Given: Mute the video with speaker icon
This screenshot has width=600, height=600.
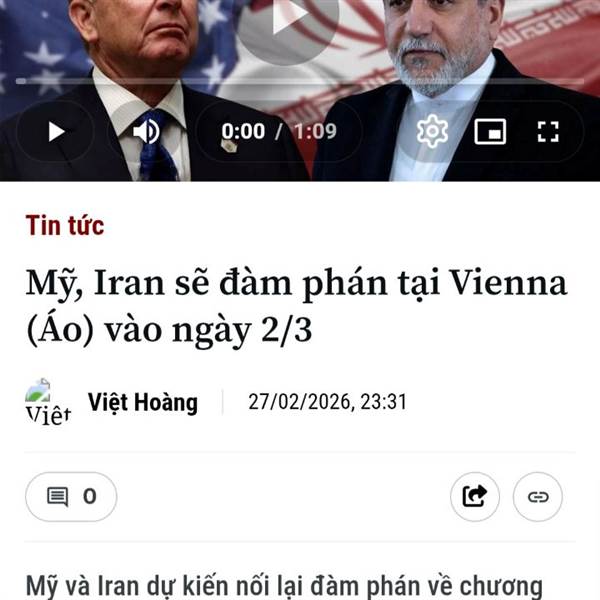Looking at the screenshot, I should (147, 132).
